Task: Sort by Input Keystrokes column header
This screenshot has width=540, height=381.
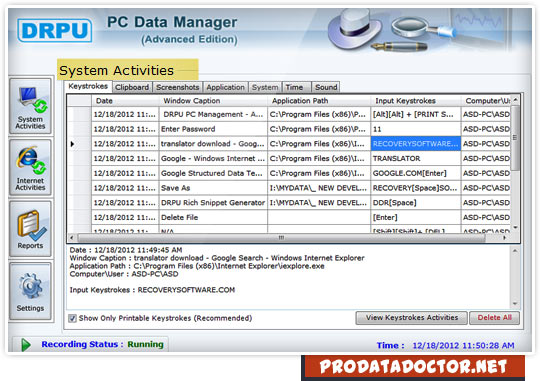Action: [416, 101]
